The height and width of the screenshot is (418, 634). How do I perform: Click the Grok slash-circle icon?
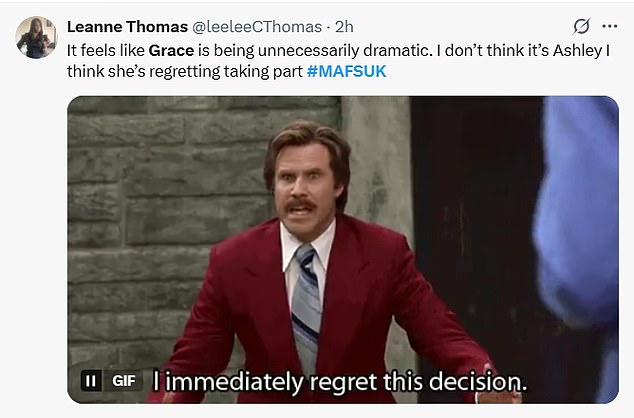pyautogui.click(x=579, y=26)
